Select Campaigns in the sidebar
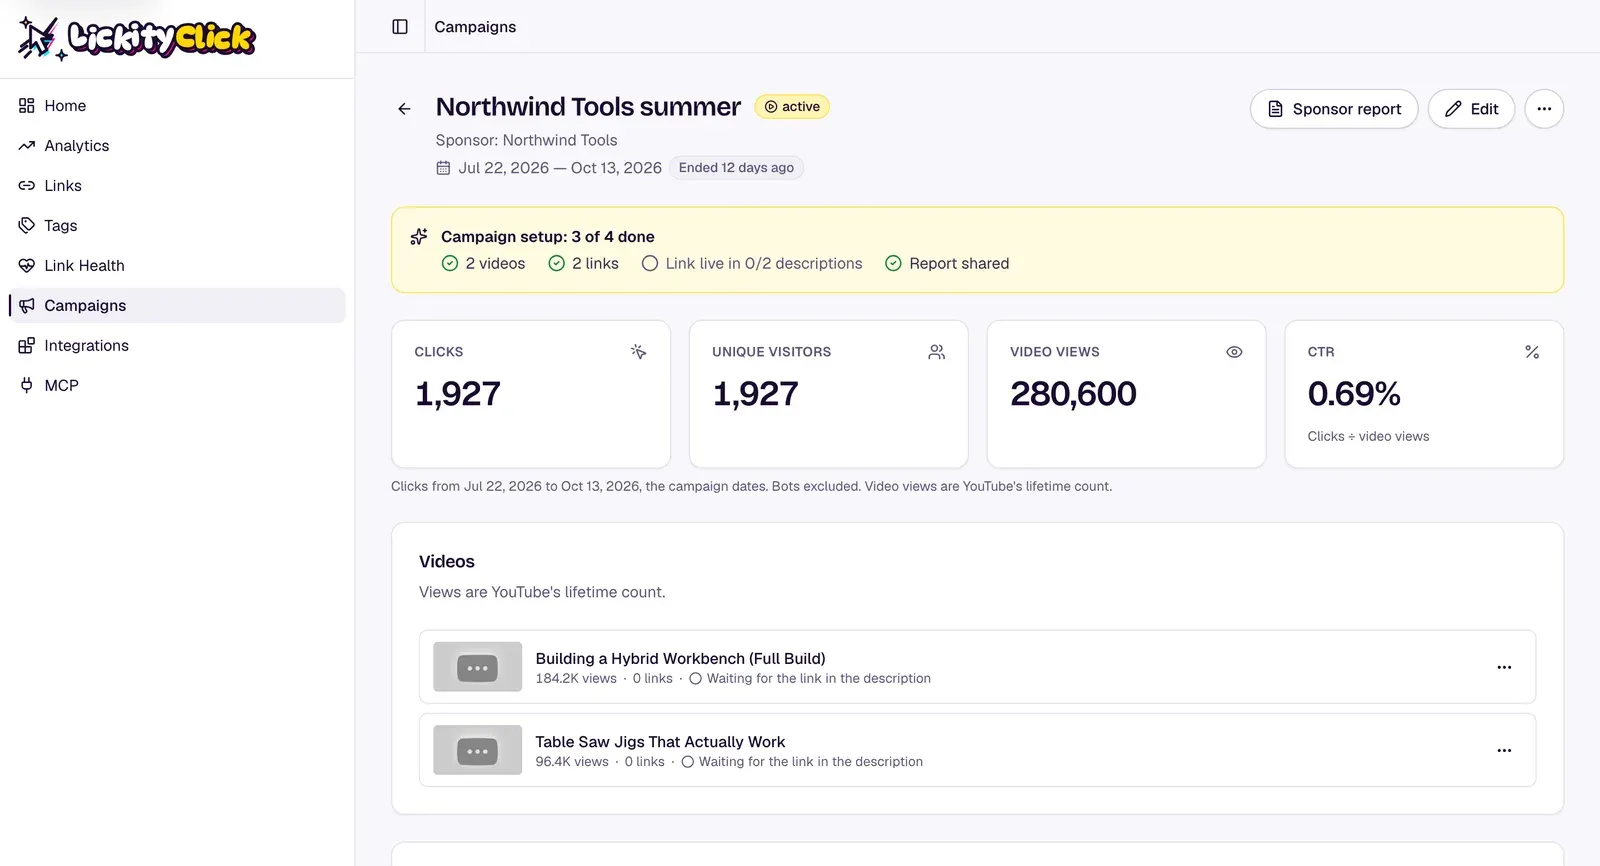1600x866 pixels. pos(177,306)
